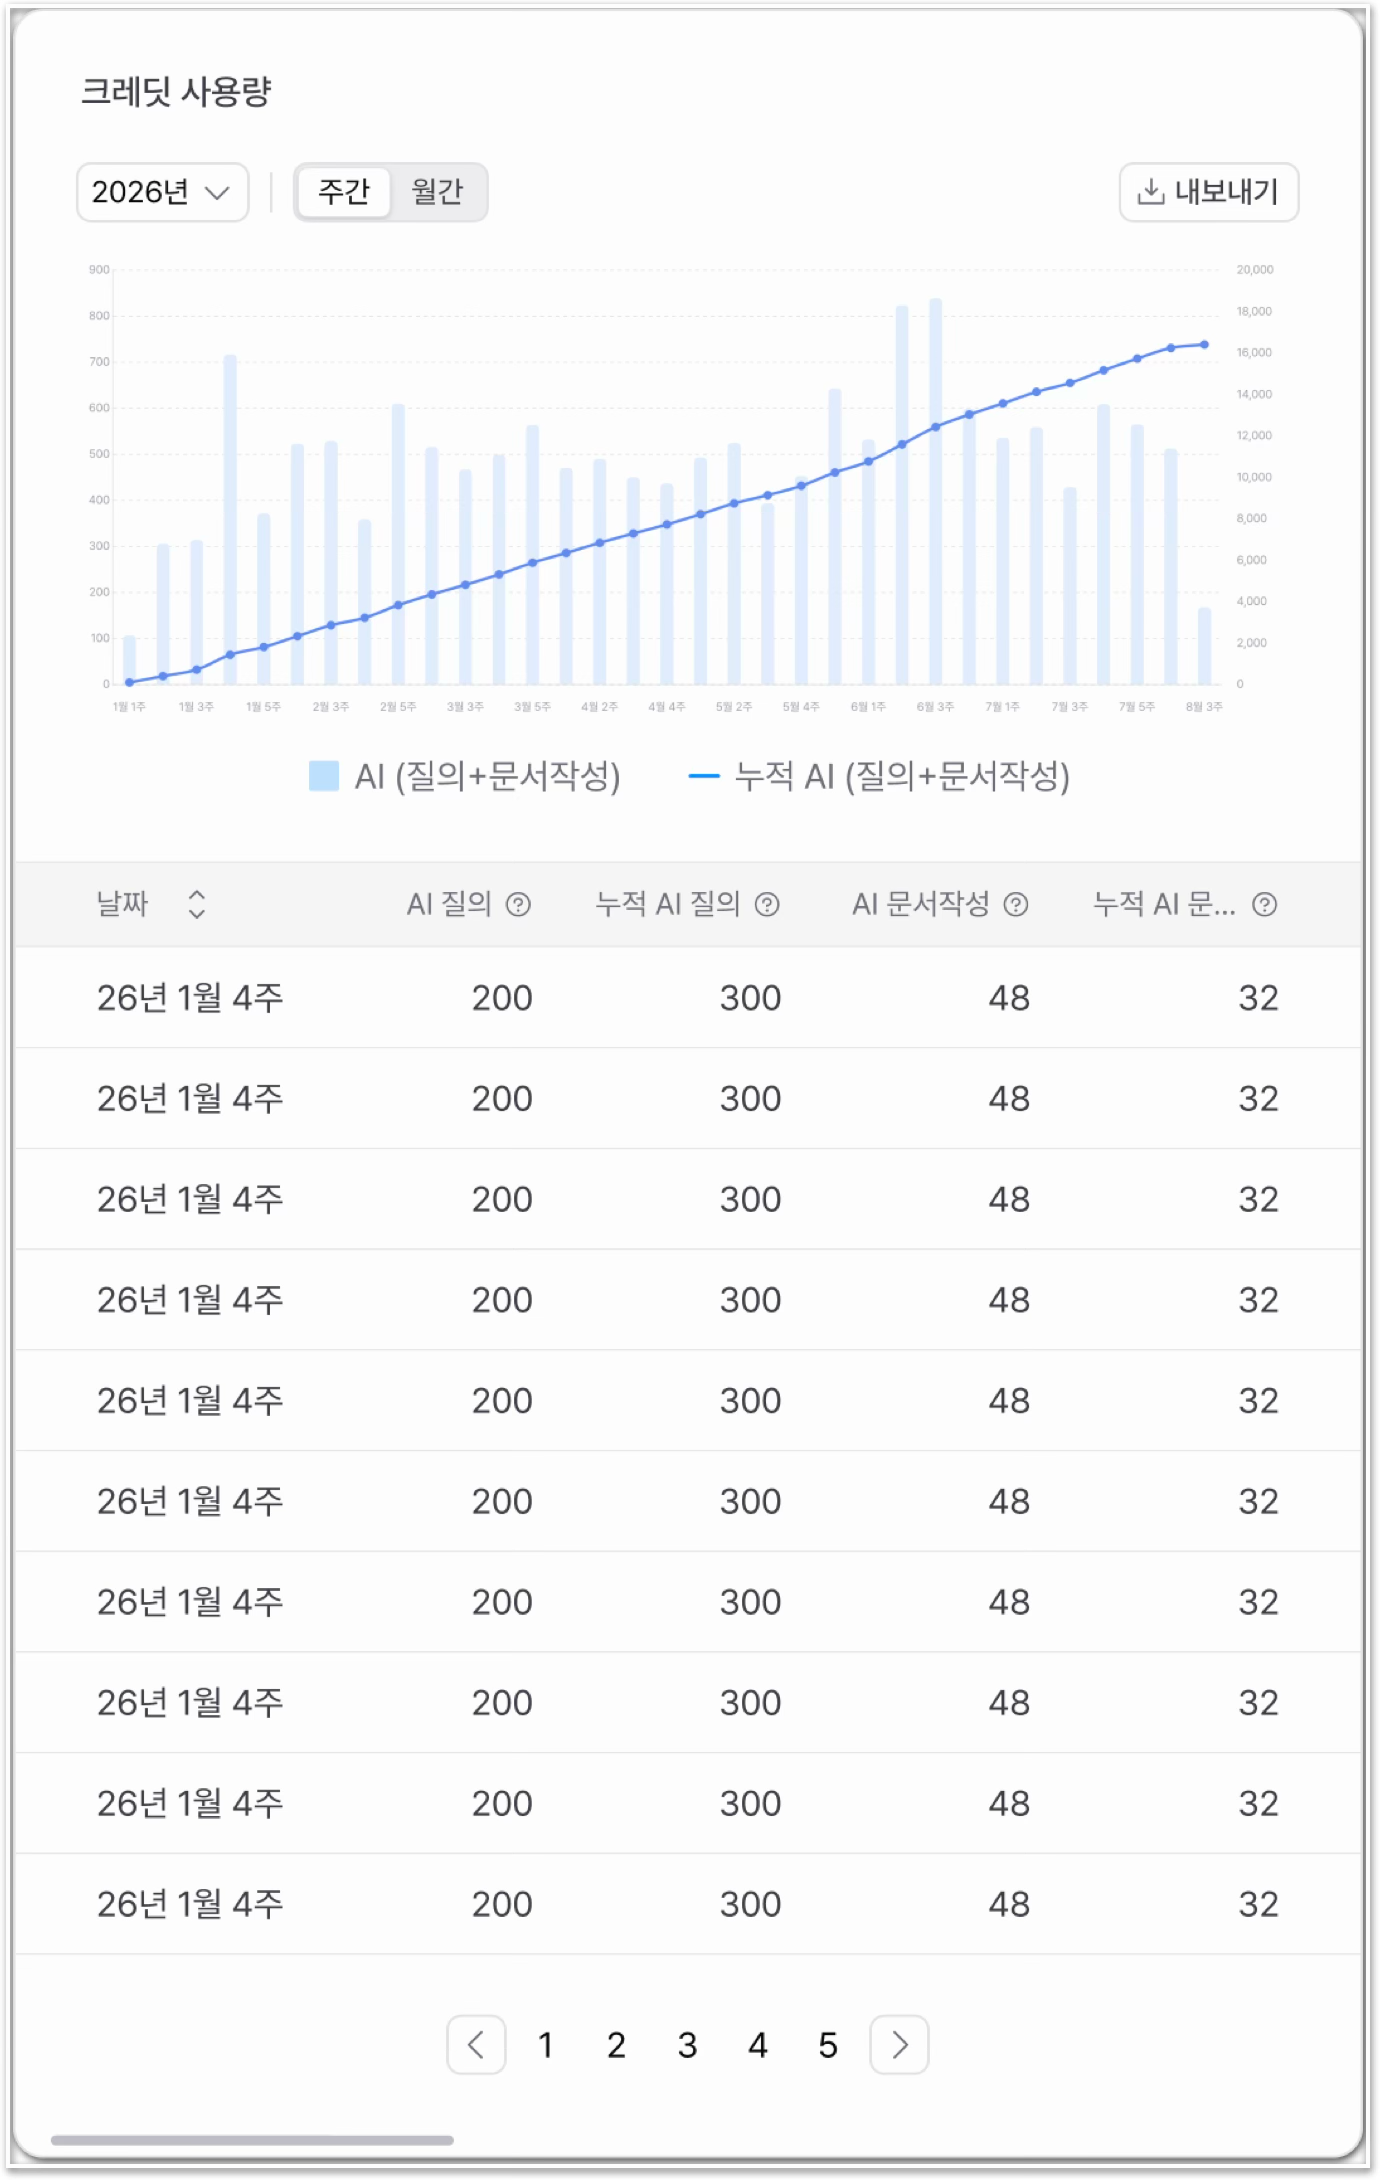Sort the table by the 날짜 sort arrows
The height and width of the screenshot is (2180, 1380).
[x=197, y=904]
